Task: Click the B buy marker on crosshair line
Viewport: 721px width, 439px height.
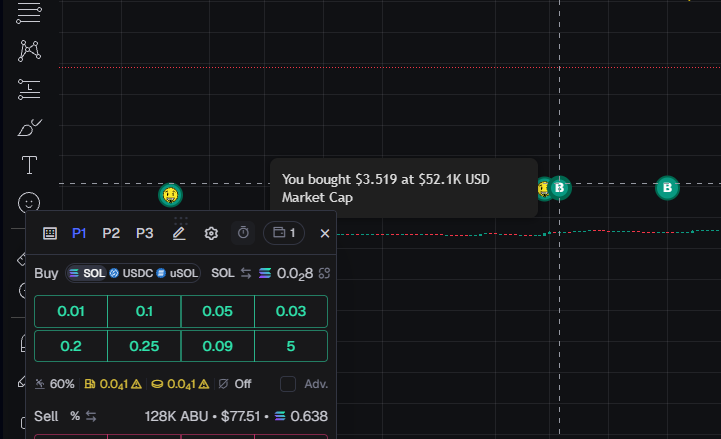Action: tap(559, 188)
